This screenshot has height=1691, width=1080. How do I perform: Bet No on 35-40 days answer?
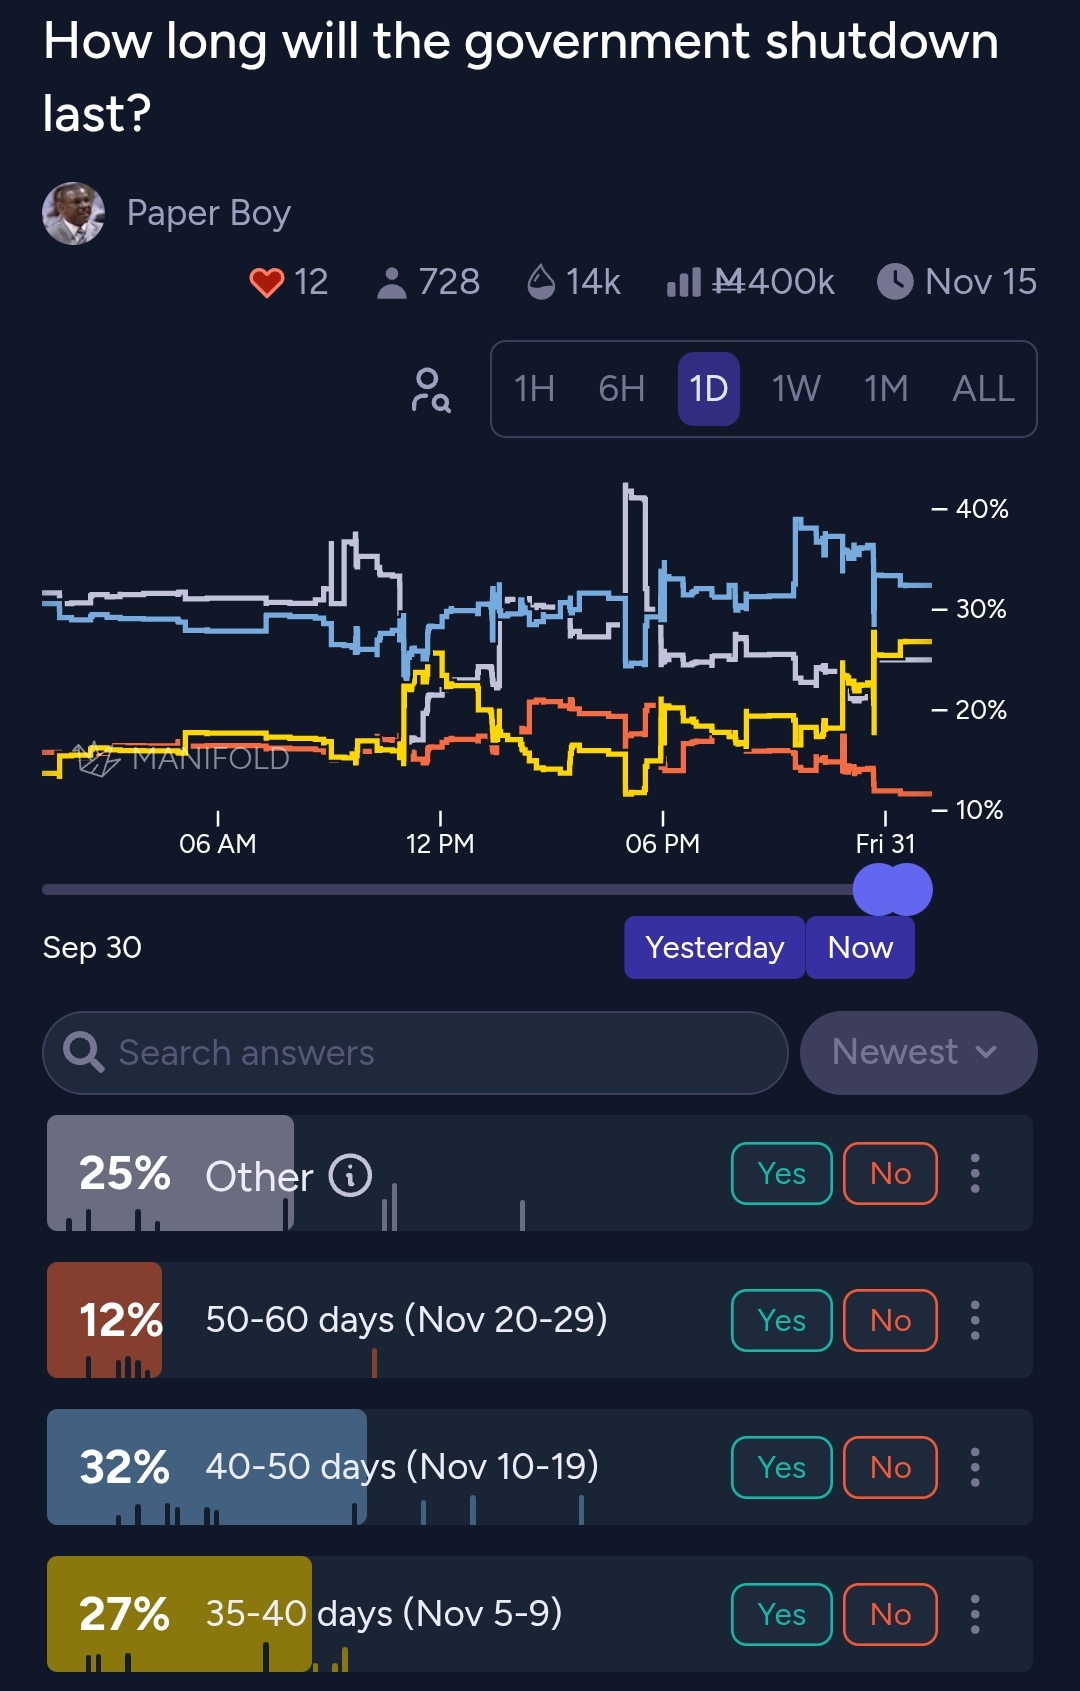(x=890, y=1614)
